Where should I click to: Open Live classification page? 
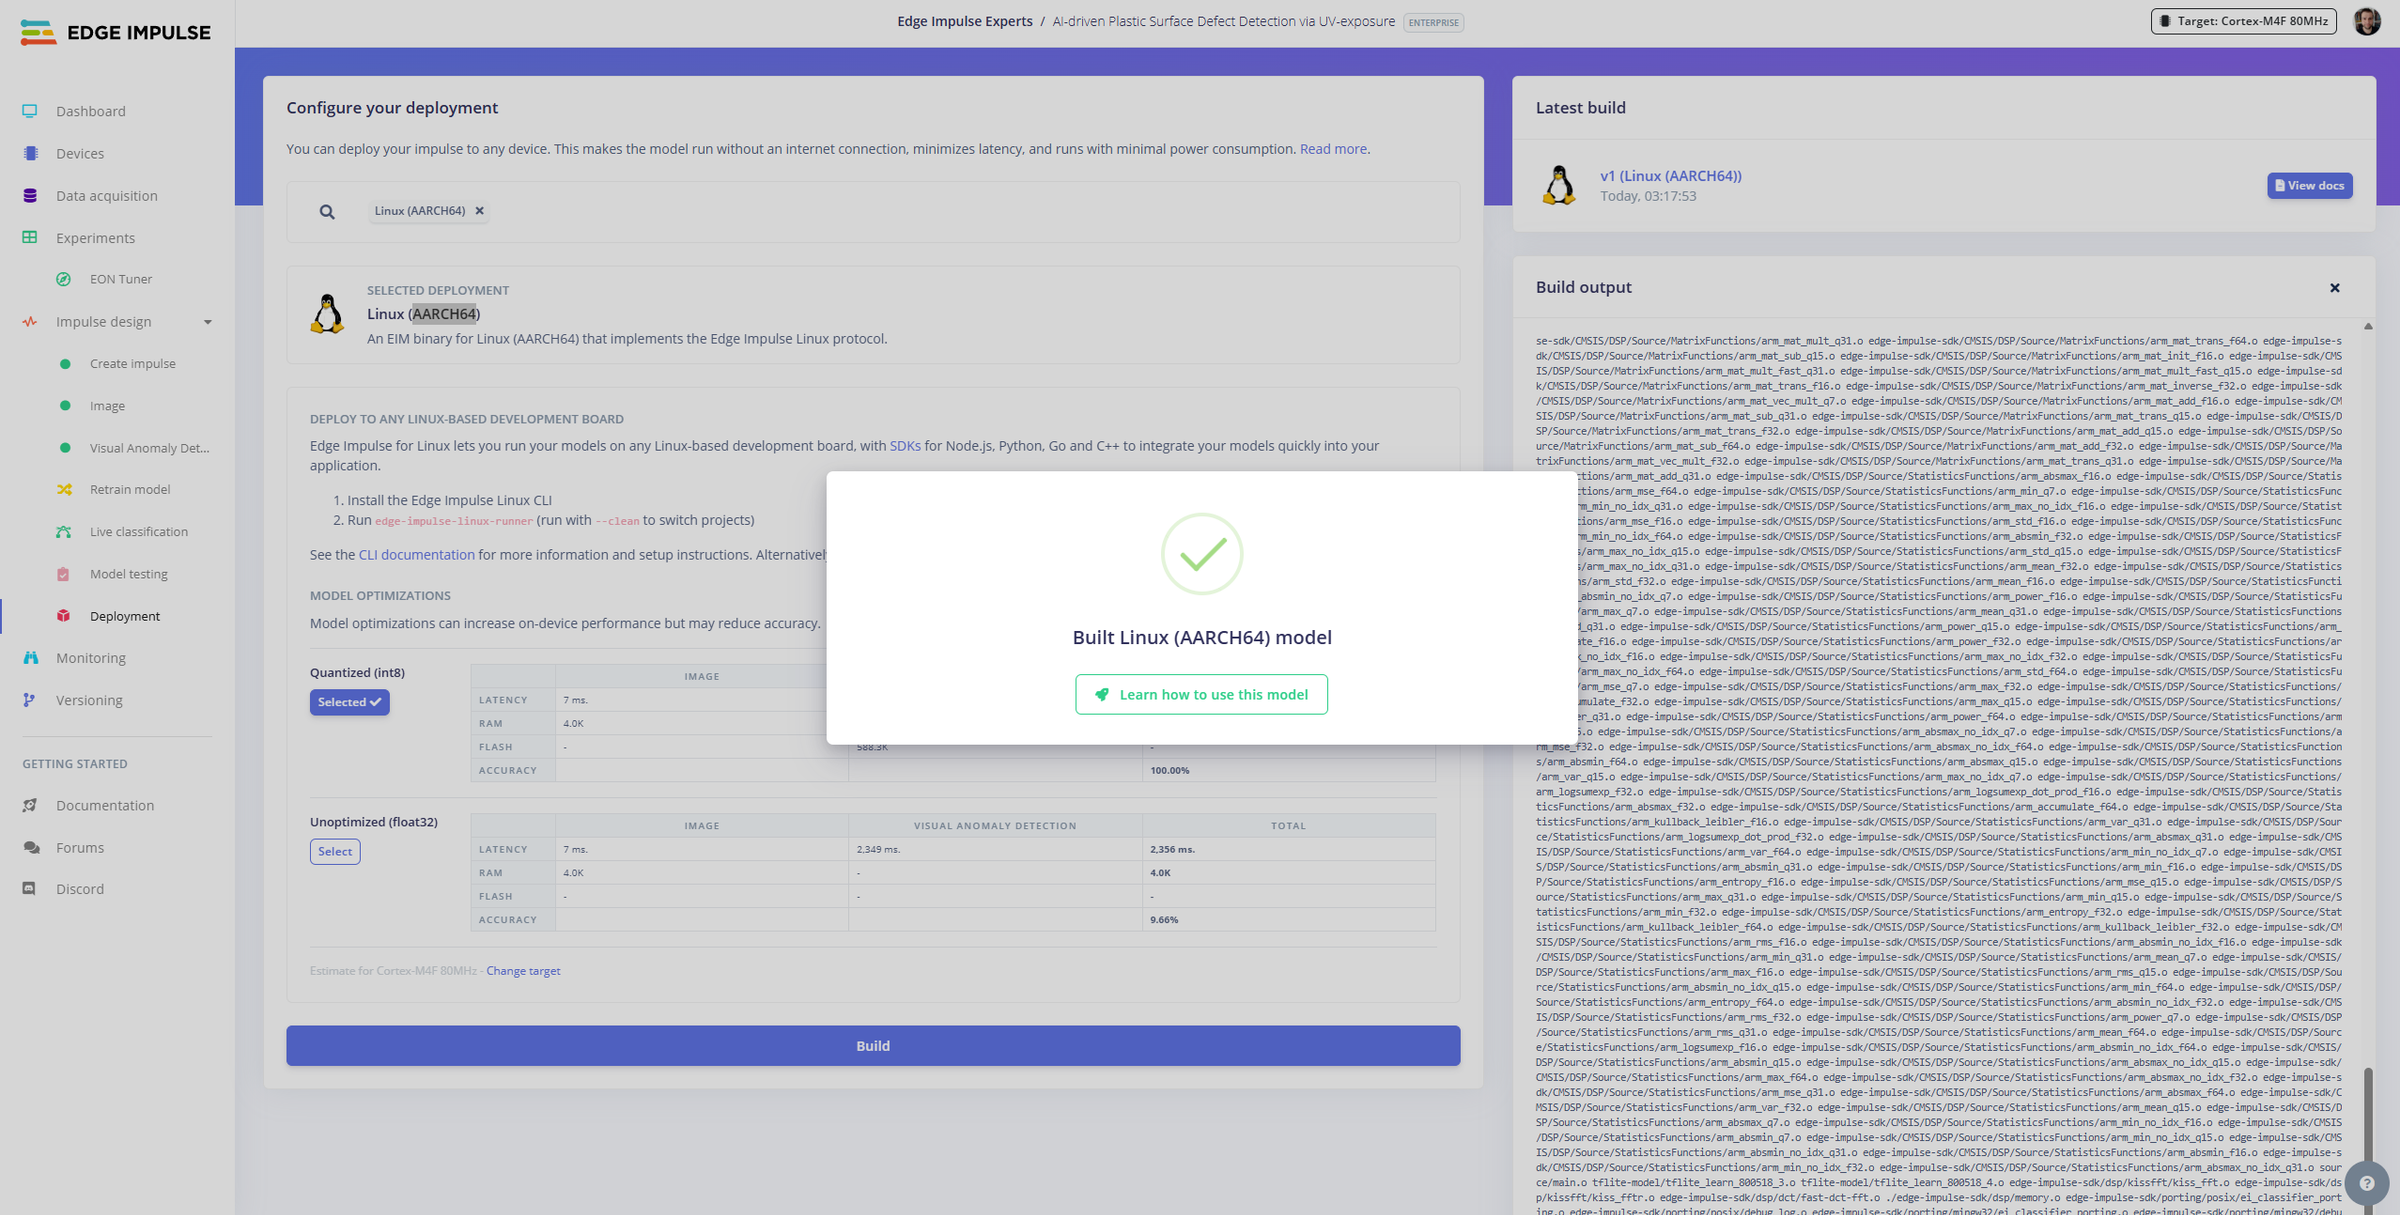click(x=139, y=532)
